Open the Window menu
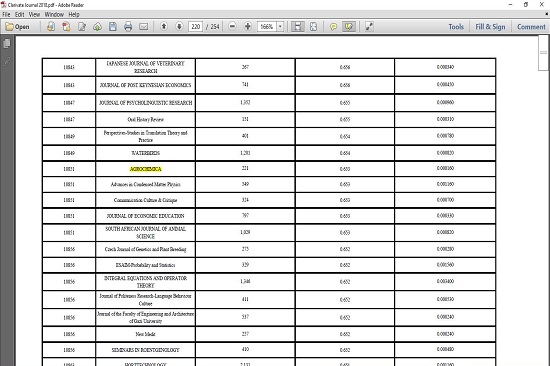The height and width of the screenshot is (366, 550). tap(54, 14)
